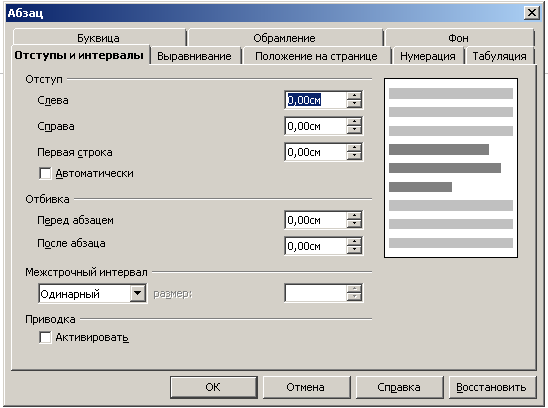Reset values with the Восстановить button
The height and width of the screenshot is (408, 548).
pos(492,387)
